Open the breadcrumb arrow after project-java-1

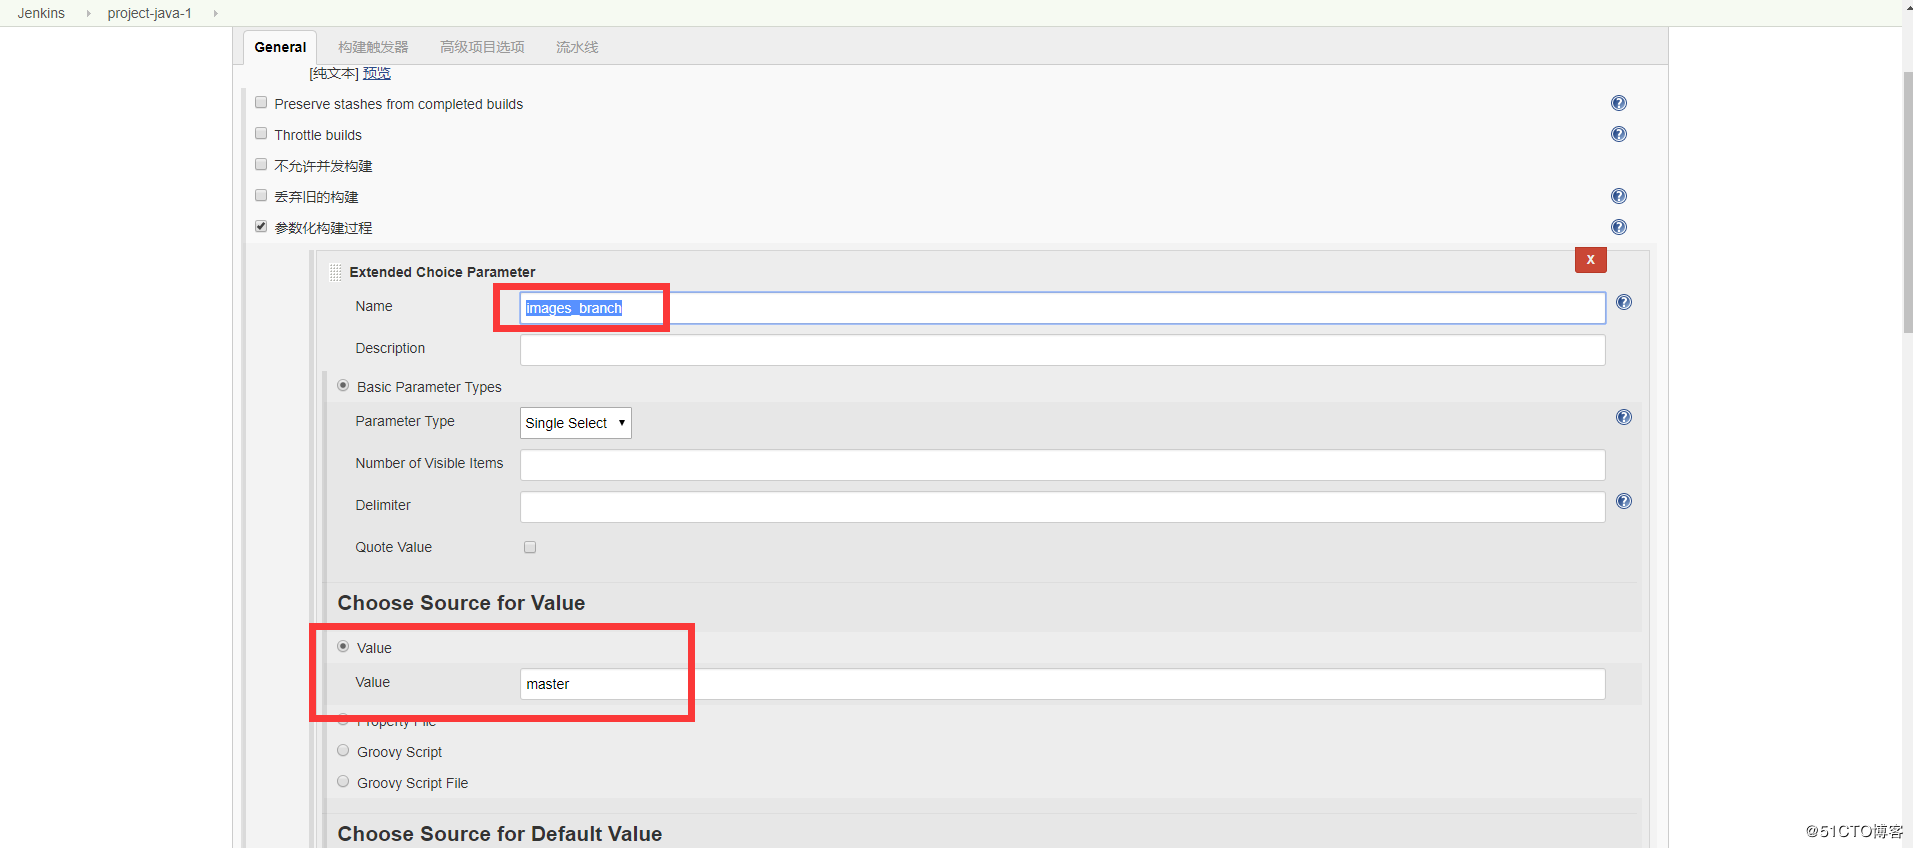point(215,13)
